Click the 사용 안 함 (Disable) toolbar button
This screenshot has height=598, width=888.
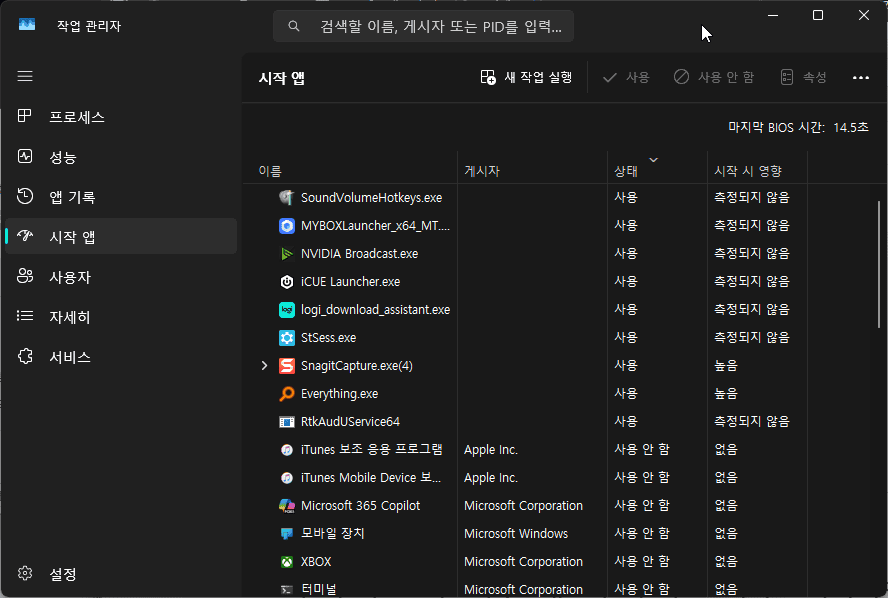714,77
